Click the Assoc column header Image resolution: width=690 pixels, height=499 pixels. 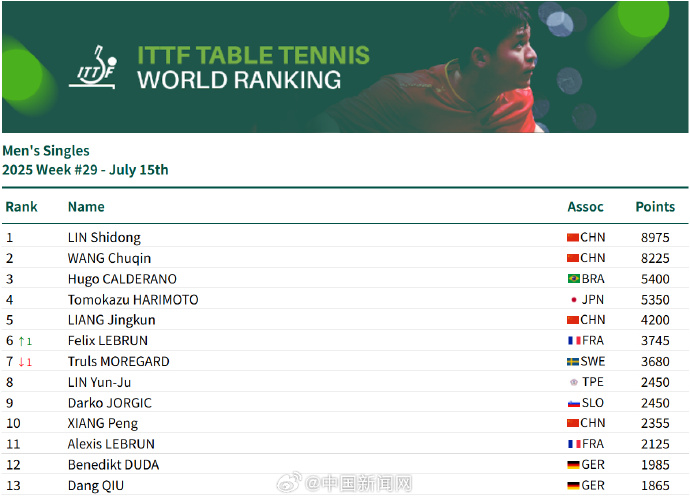(585, 207)
